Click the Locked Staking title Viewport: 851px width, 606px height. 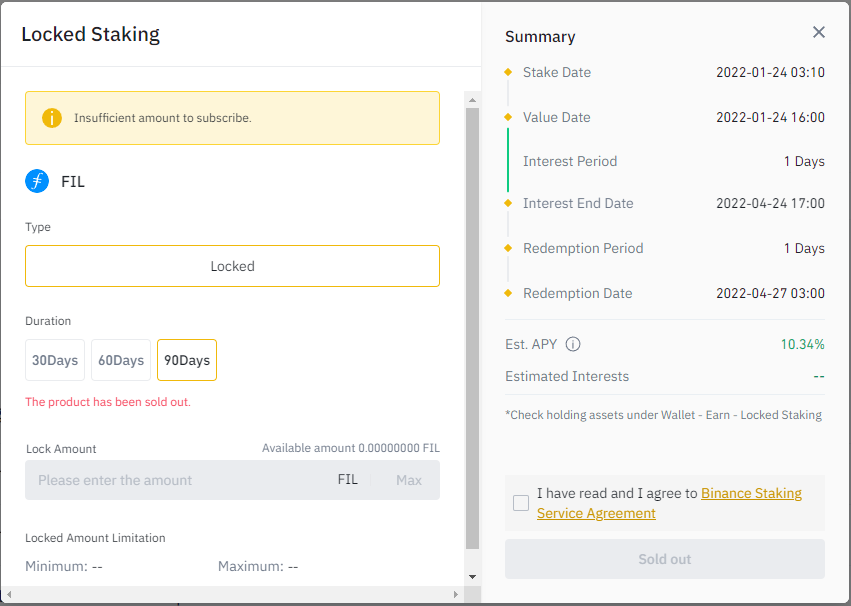(x=91, y=34)
